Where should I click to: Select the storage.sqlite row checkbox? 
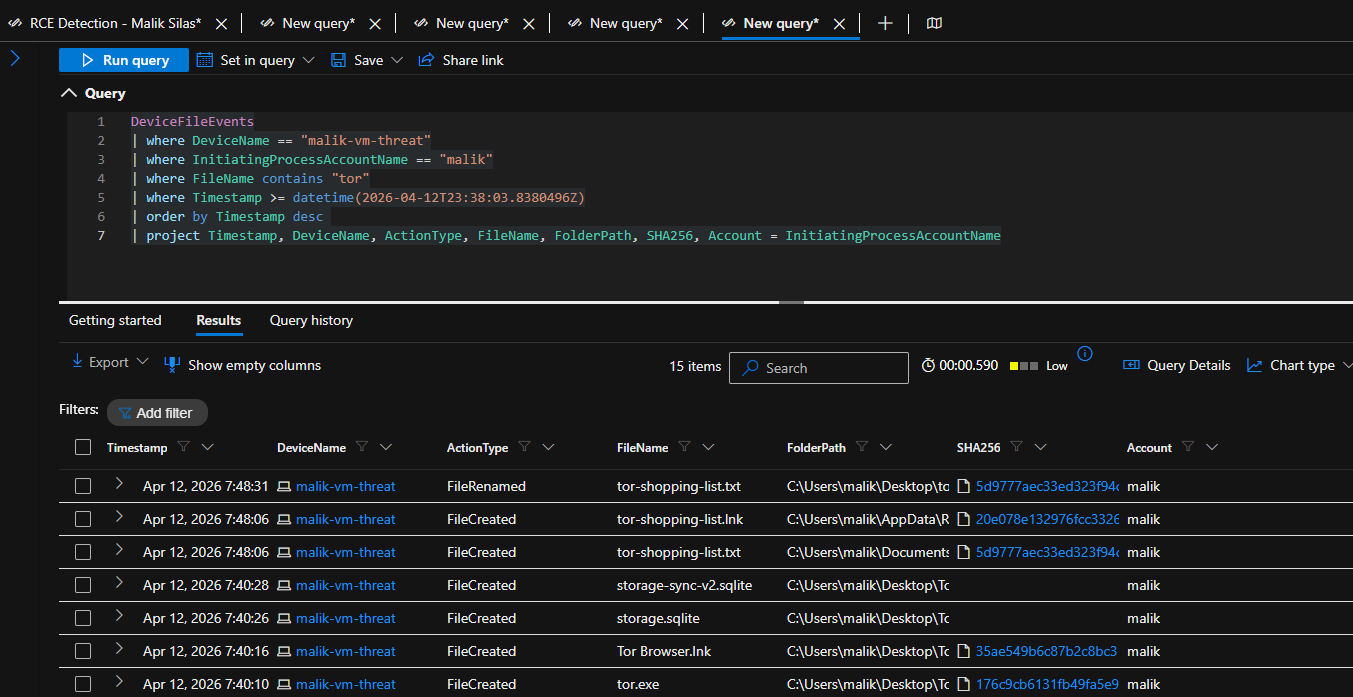[x=83, y=619]
